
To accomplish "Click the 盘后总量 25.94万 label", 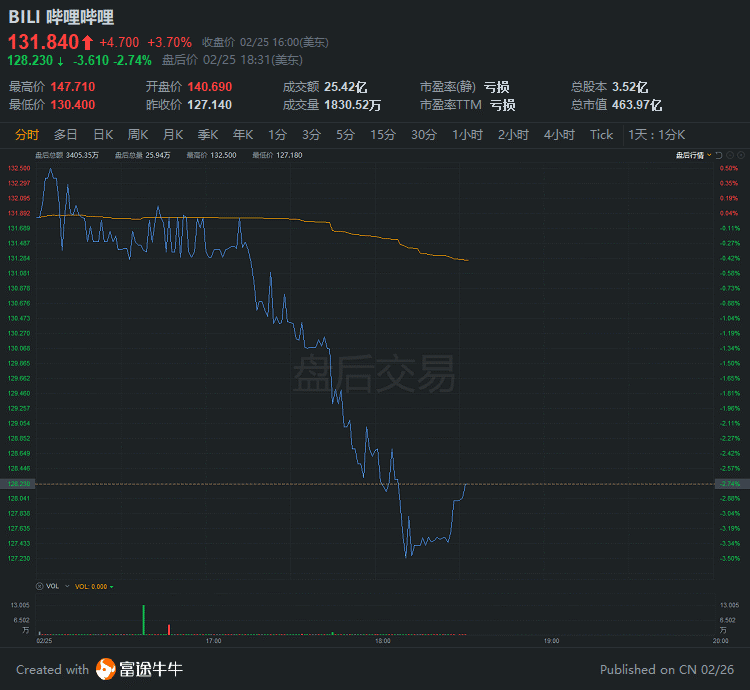I will coord(143,155).
